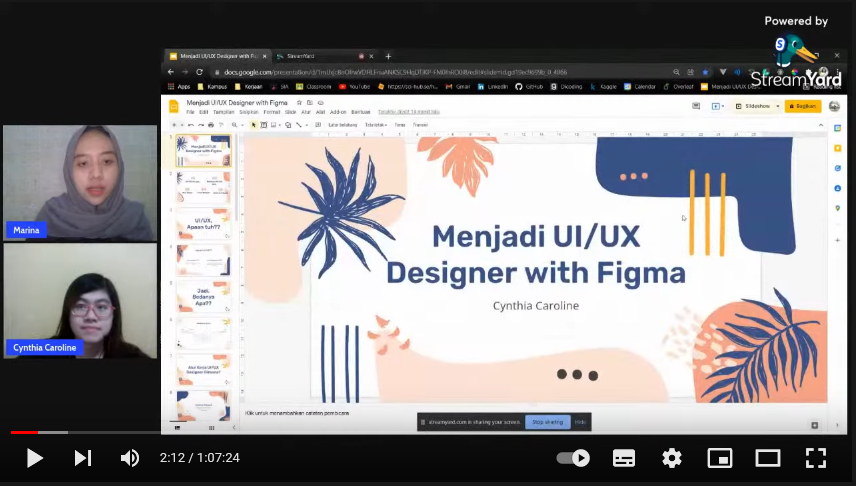Open the Apps bookmark shortcut
This screenshot has width=856, height=486.
click(x=179, y=86)
